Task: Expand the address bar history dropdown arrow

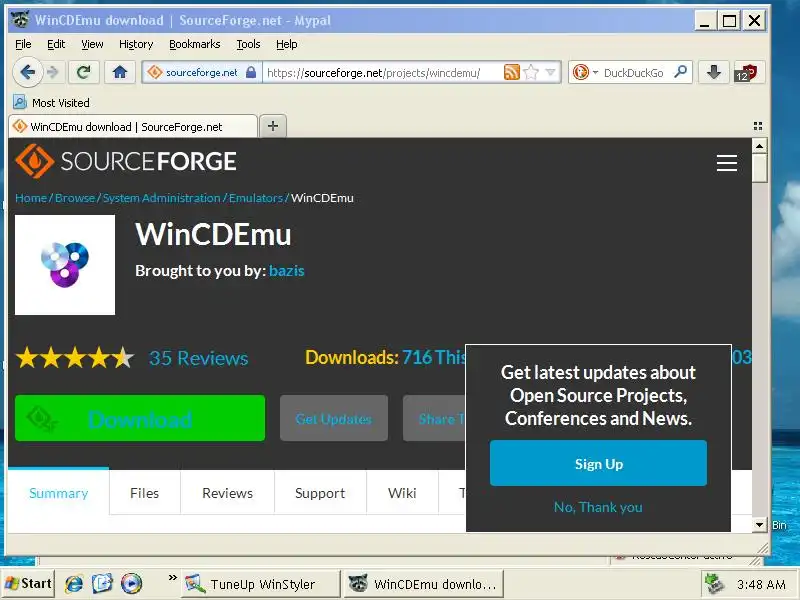Action: point(551,72)
